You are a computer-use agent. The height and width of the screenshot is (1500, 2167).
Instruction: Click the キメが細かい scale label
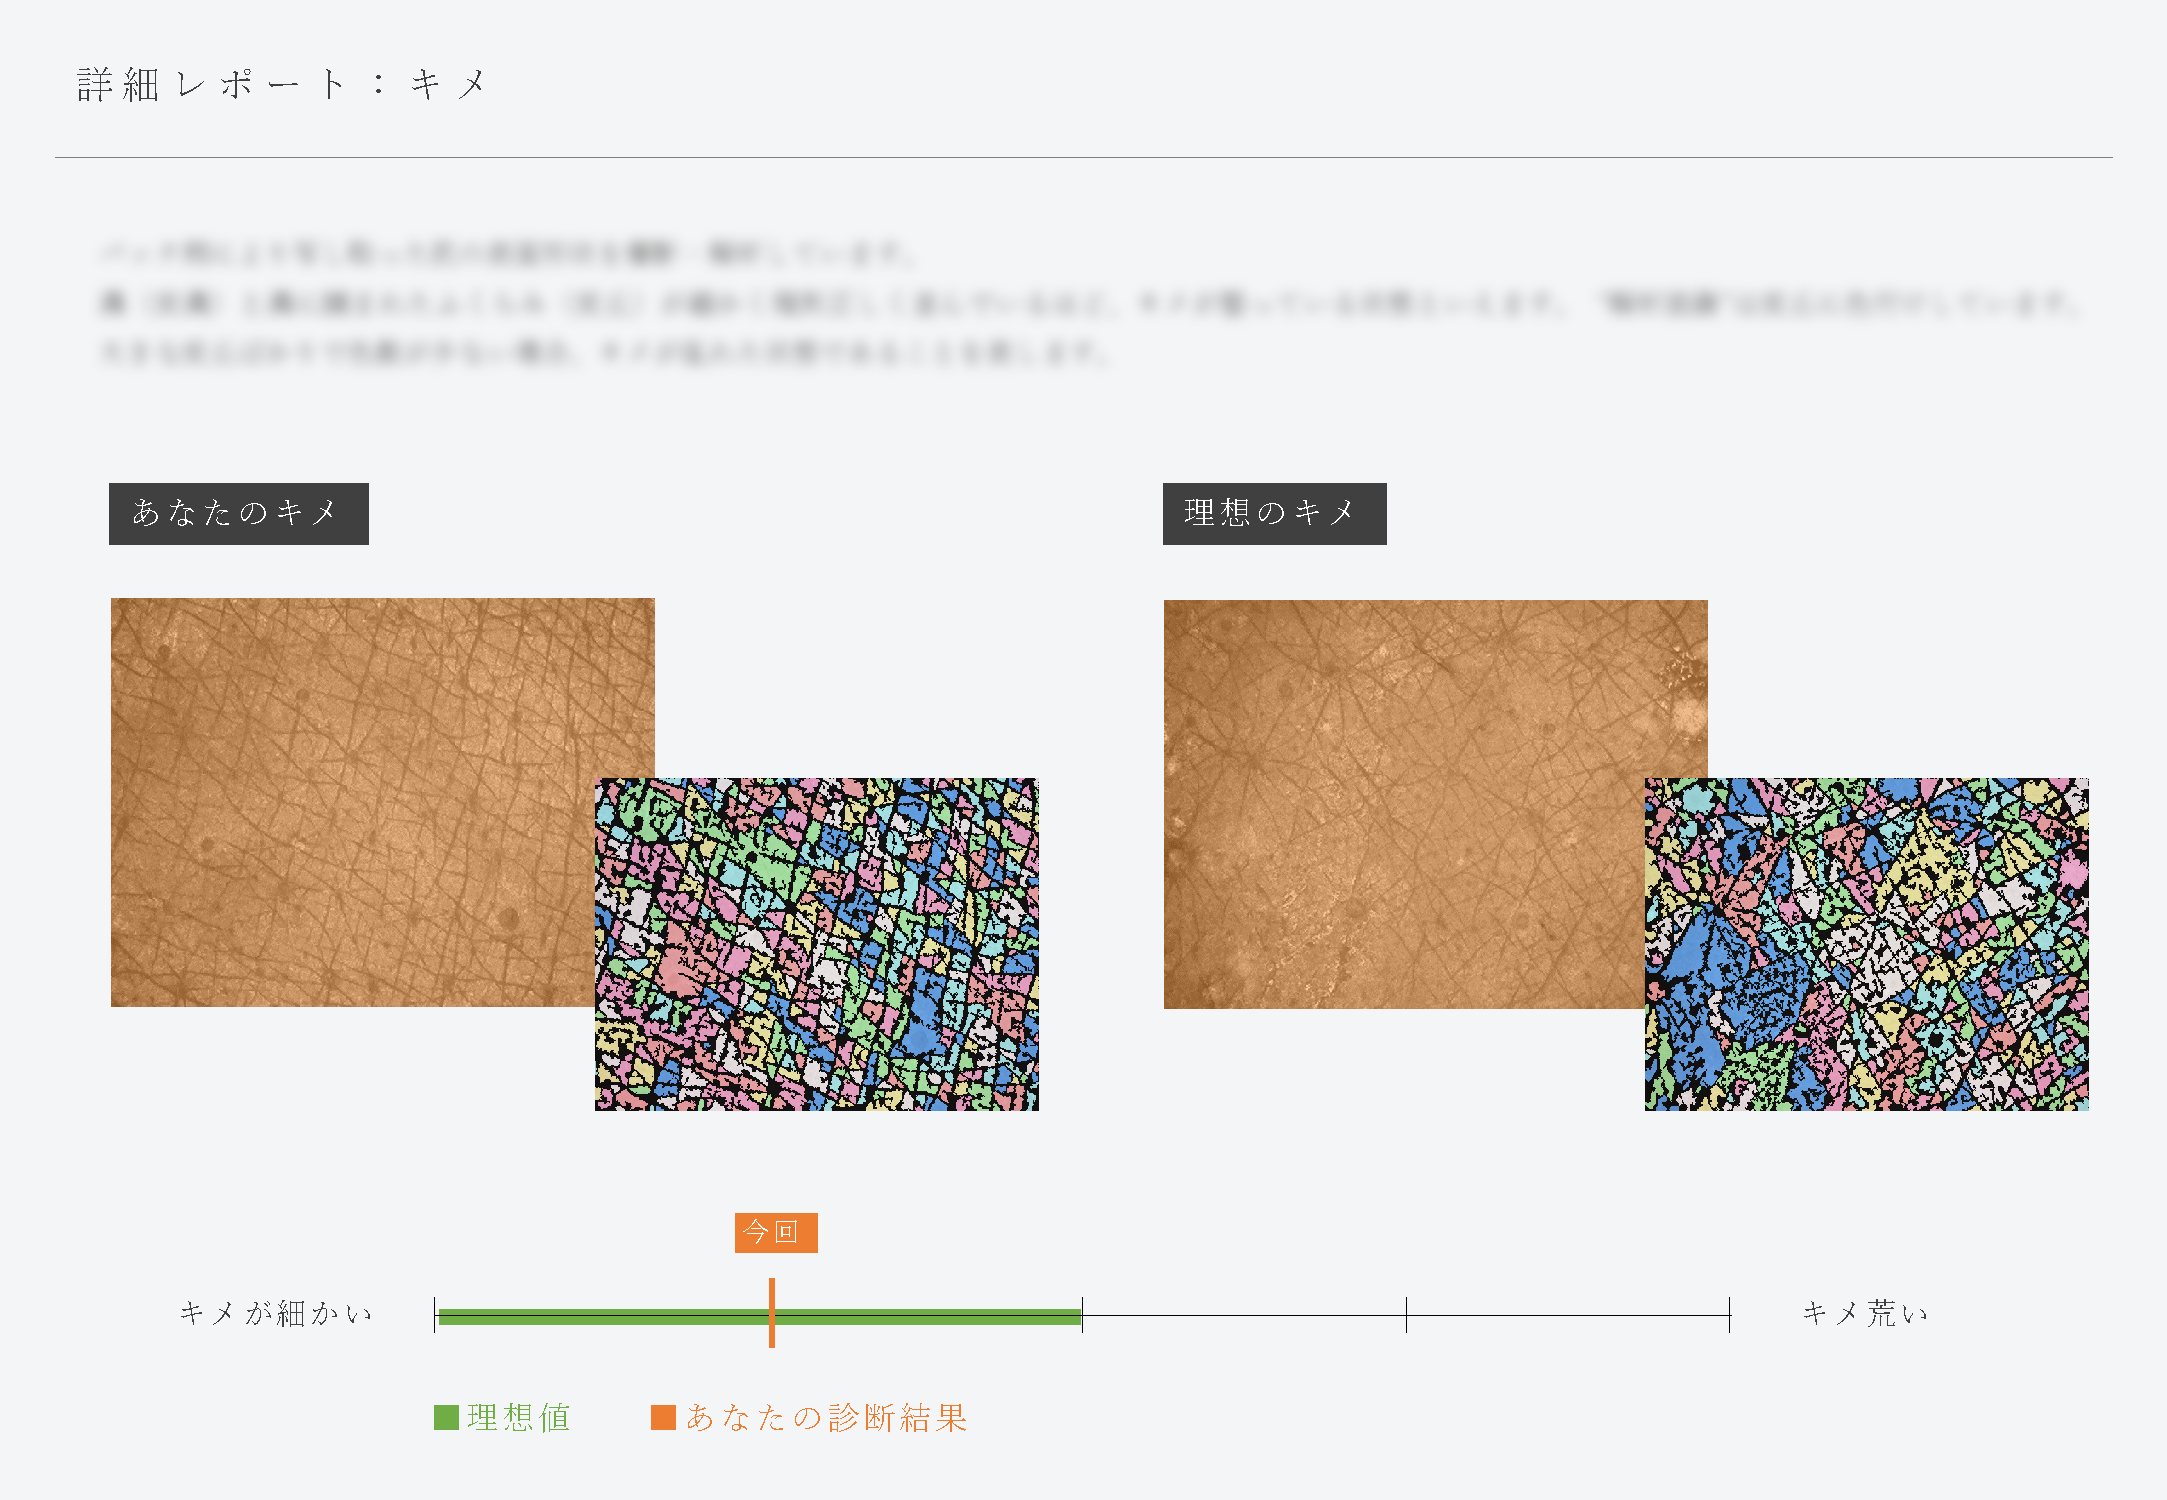[276, 1313]
